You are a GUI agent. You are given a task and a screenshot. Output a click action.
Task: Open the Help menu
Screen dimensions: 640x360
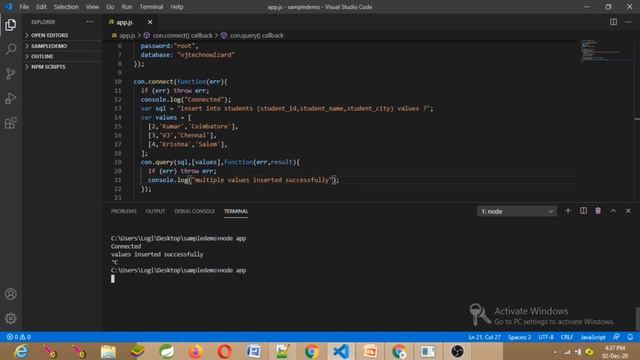click(x=177, y=7)
